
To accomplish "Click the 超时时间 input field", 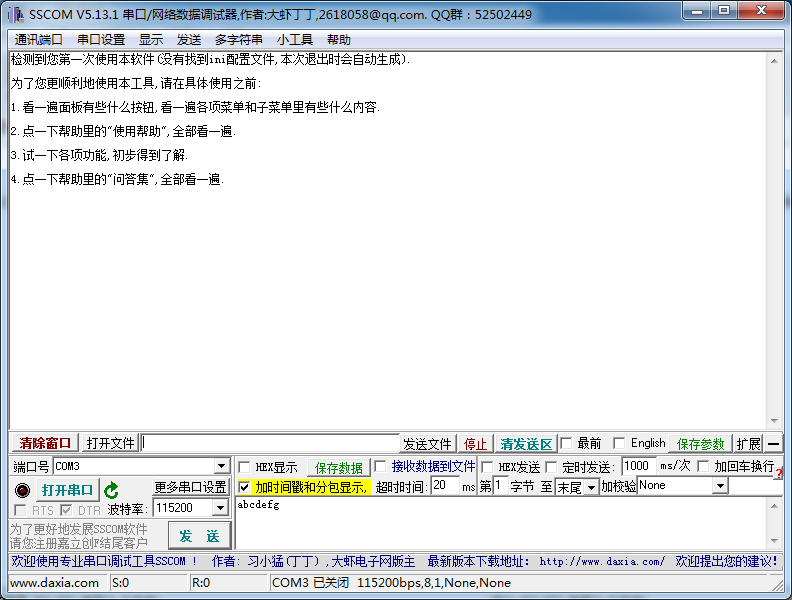I will pos(445,486).
